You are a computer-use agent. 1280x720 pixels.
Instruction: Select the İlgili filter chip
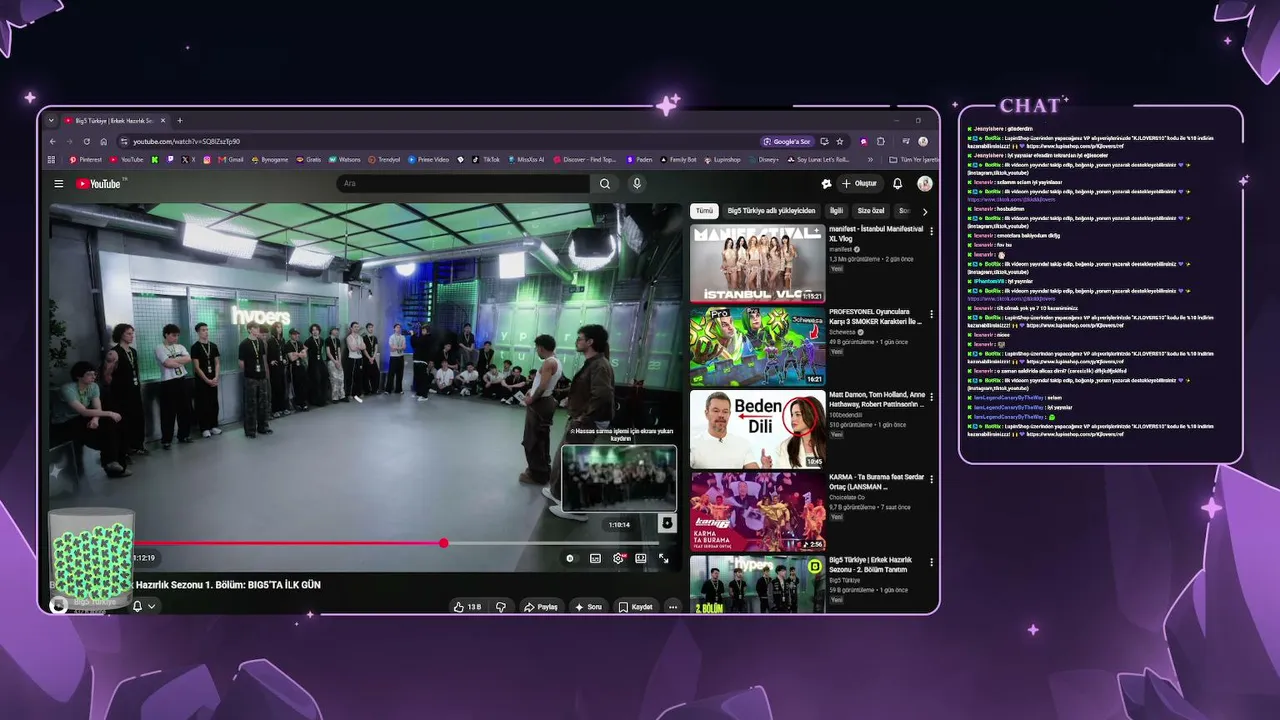coord(836,211)
